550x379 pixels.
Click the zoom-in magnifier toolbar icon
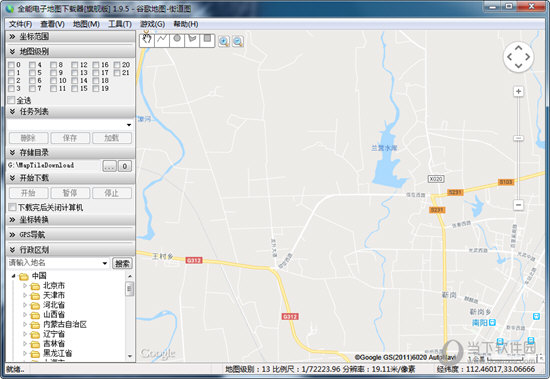[x=224, y=41]
